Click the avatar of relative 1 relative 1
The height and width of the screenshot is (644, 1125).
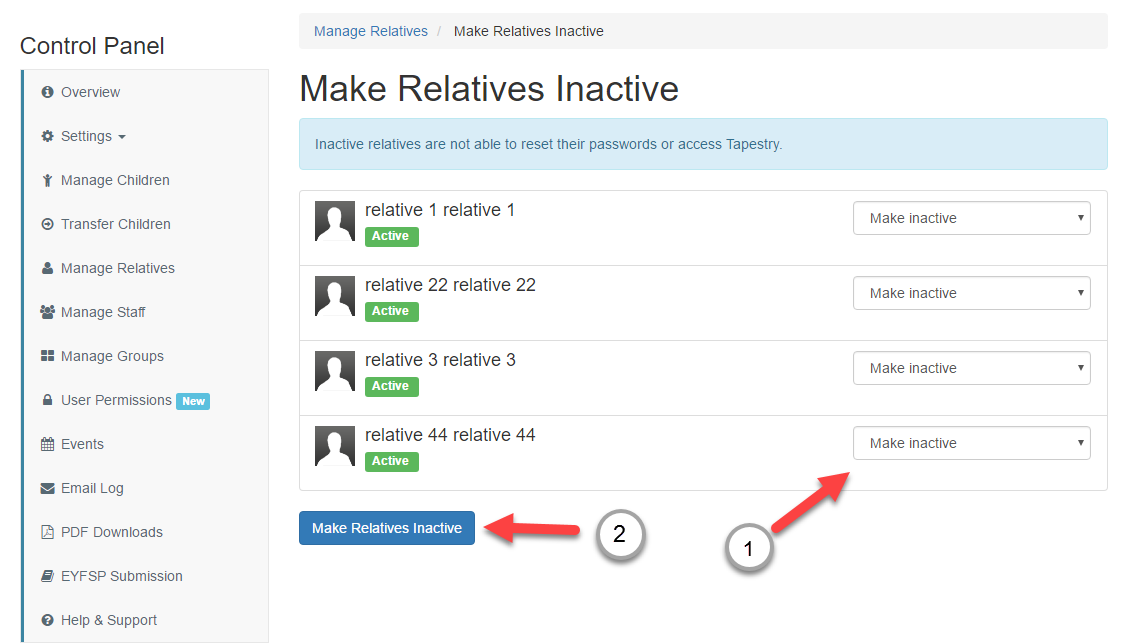coord(335,221)
